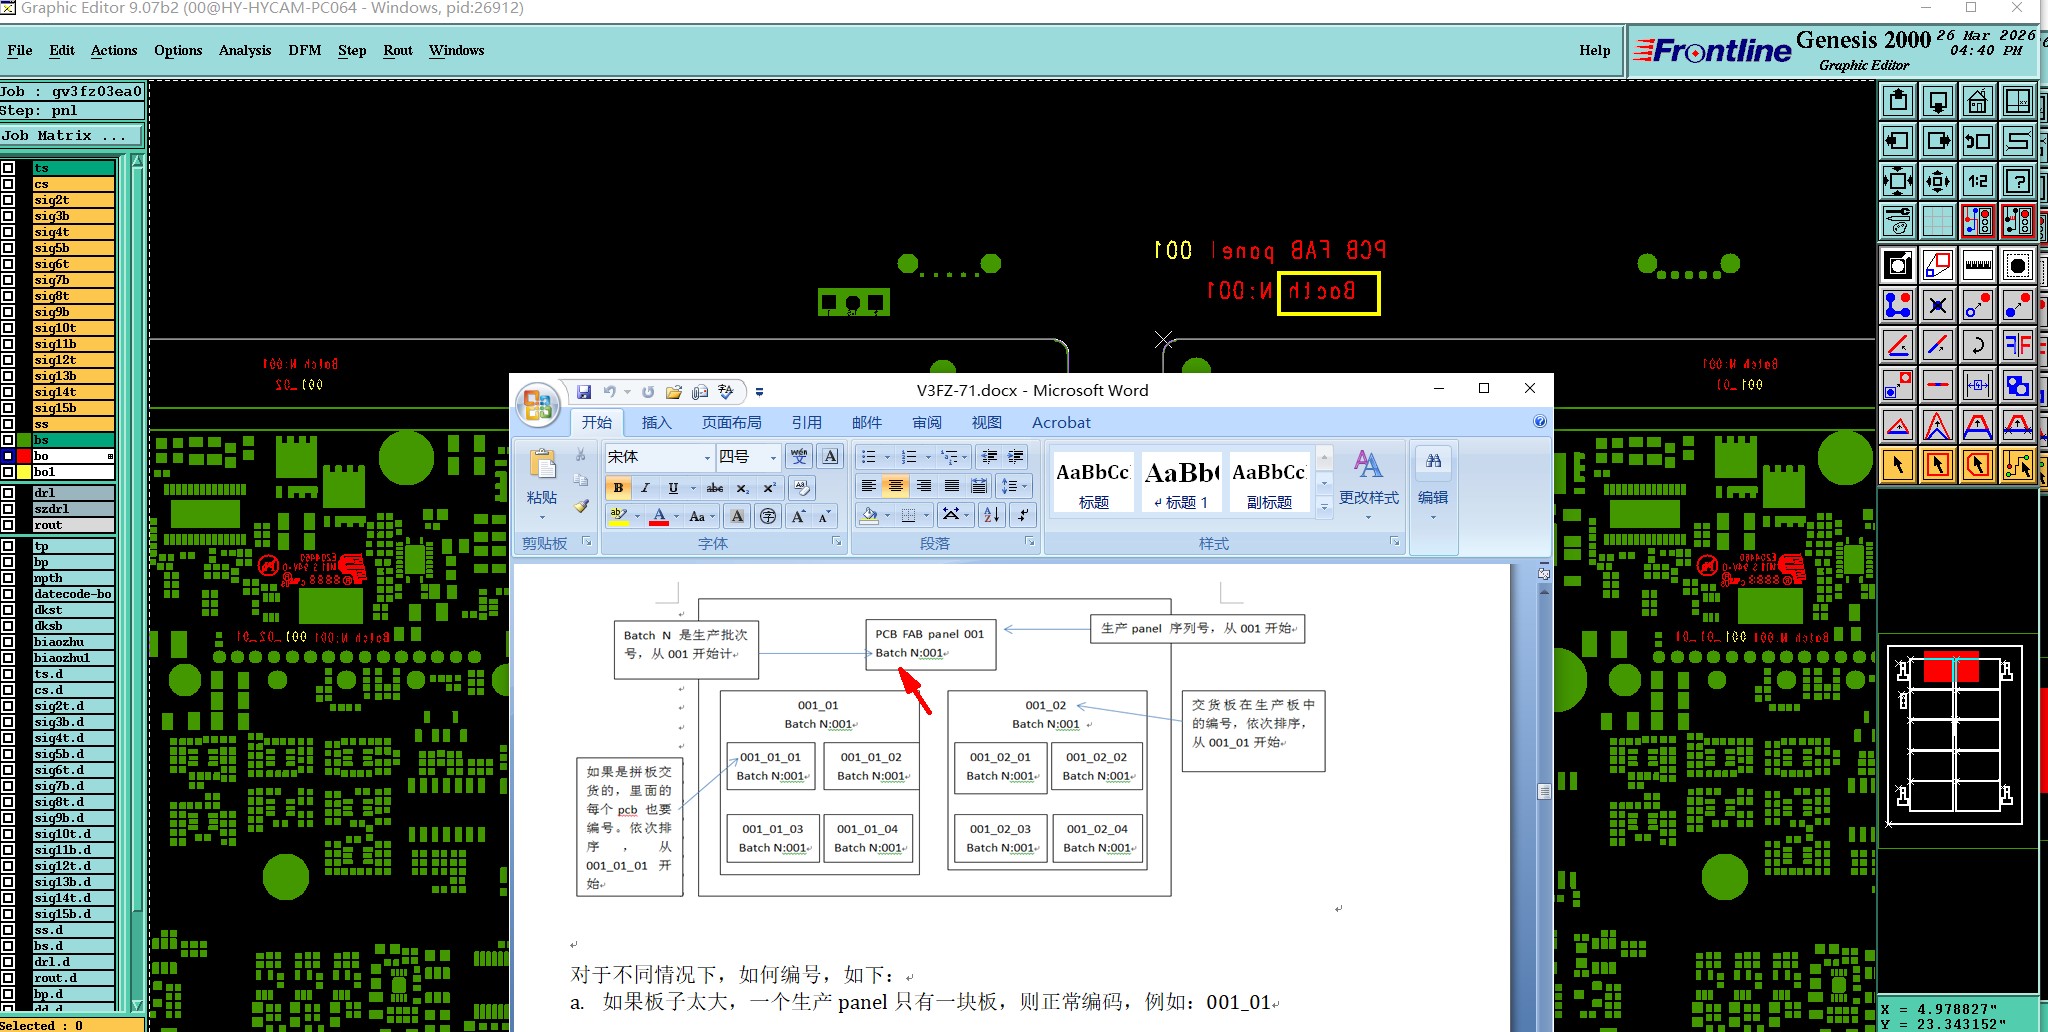Select the net selection arrow tool
Screen dimensions: 2048x1032
[2018, 465]
